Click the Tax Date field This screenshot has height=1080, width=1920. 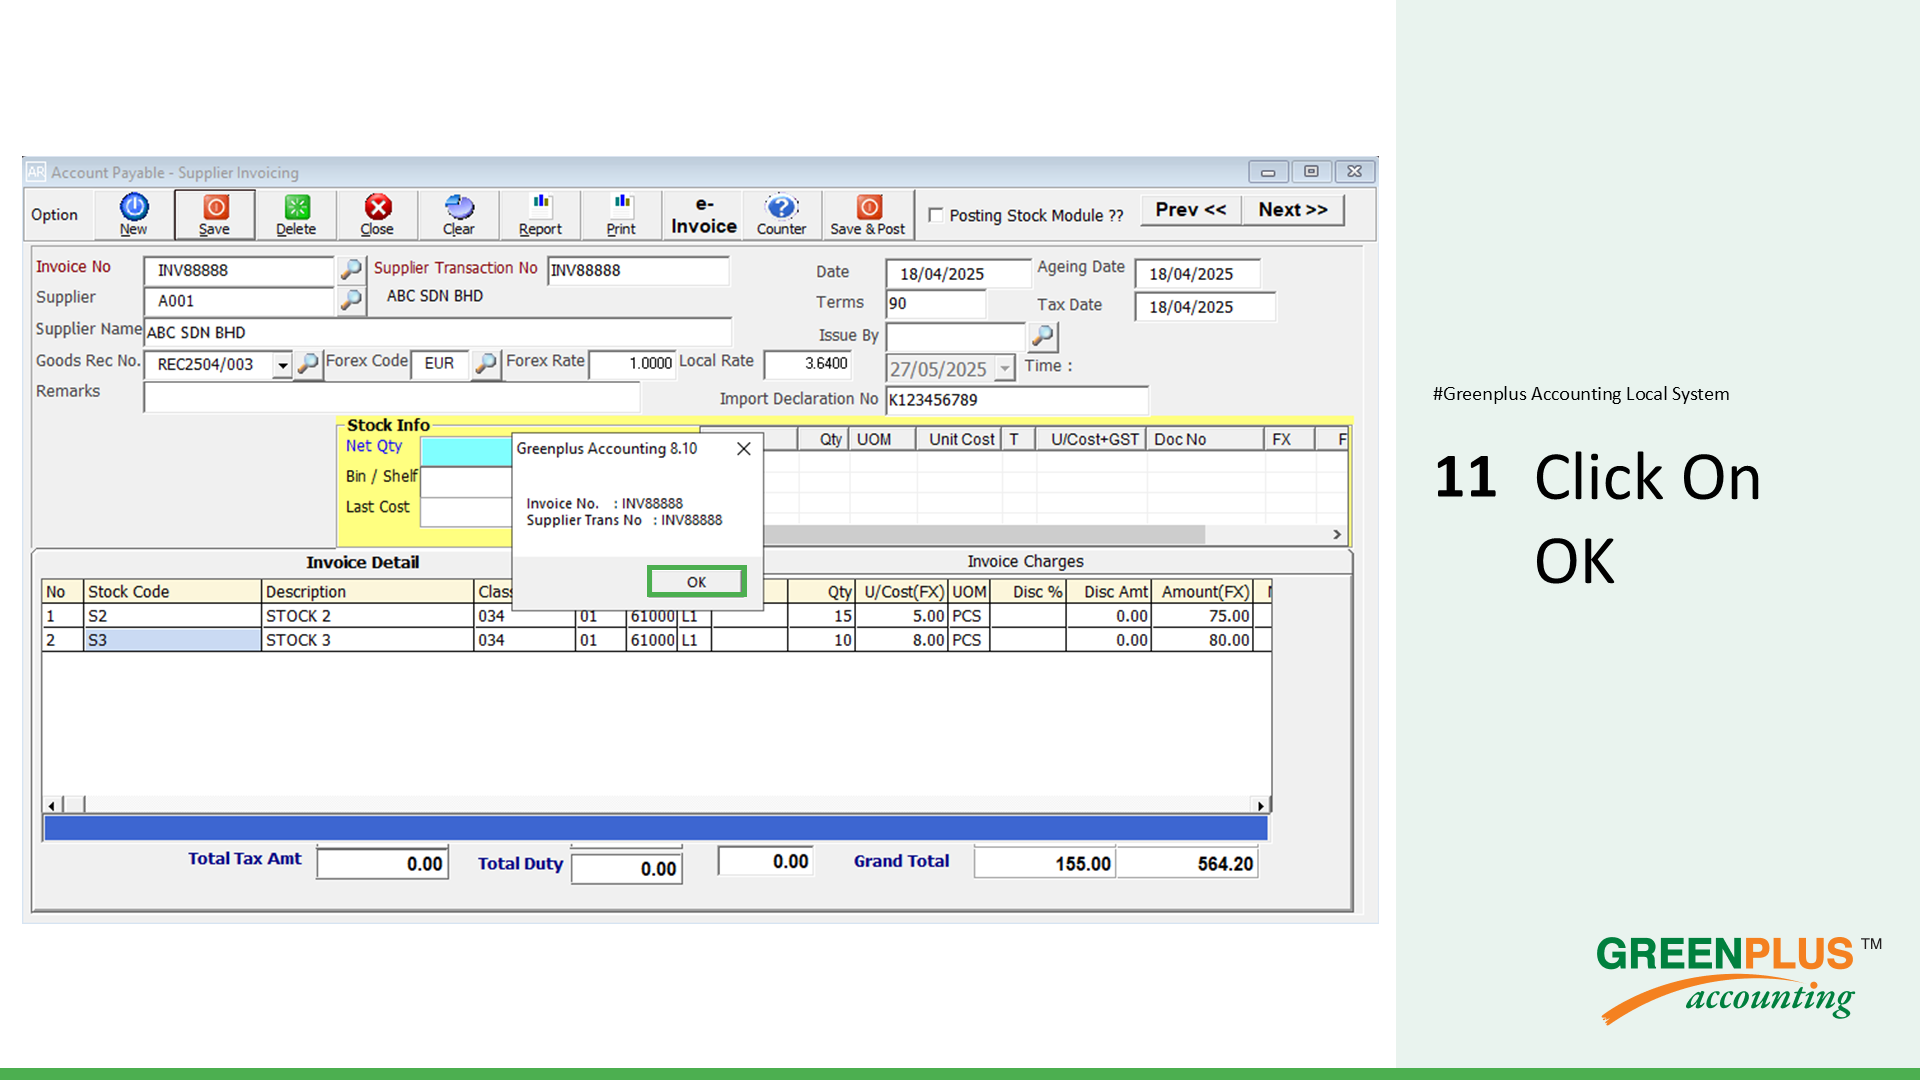tap(1205, 307)
